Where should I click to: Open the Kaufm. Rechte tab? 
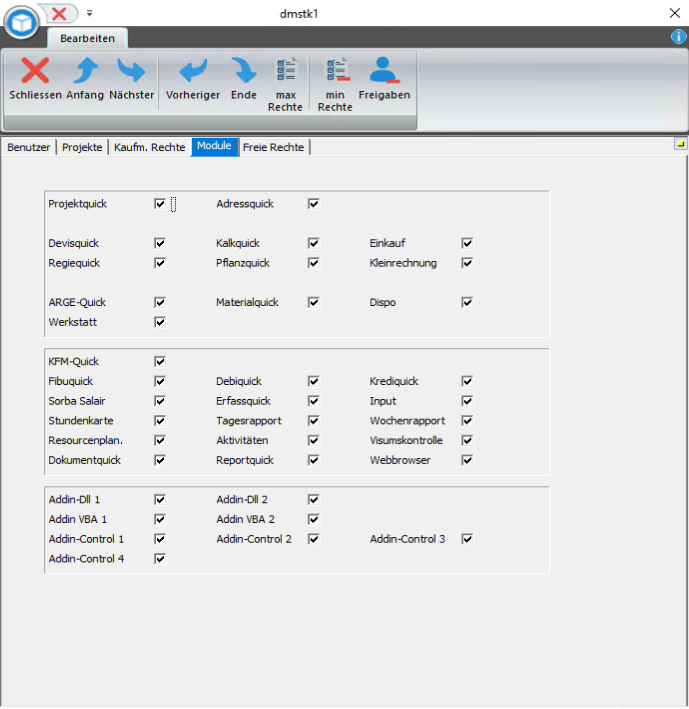150,147
